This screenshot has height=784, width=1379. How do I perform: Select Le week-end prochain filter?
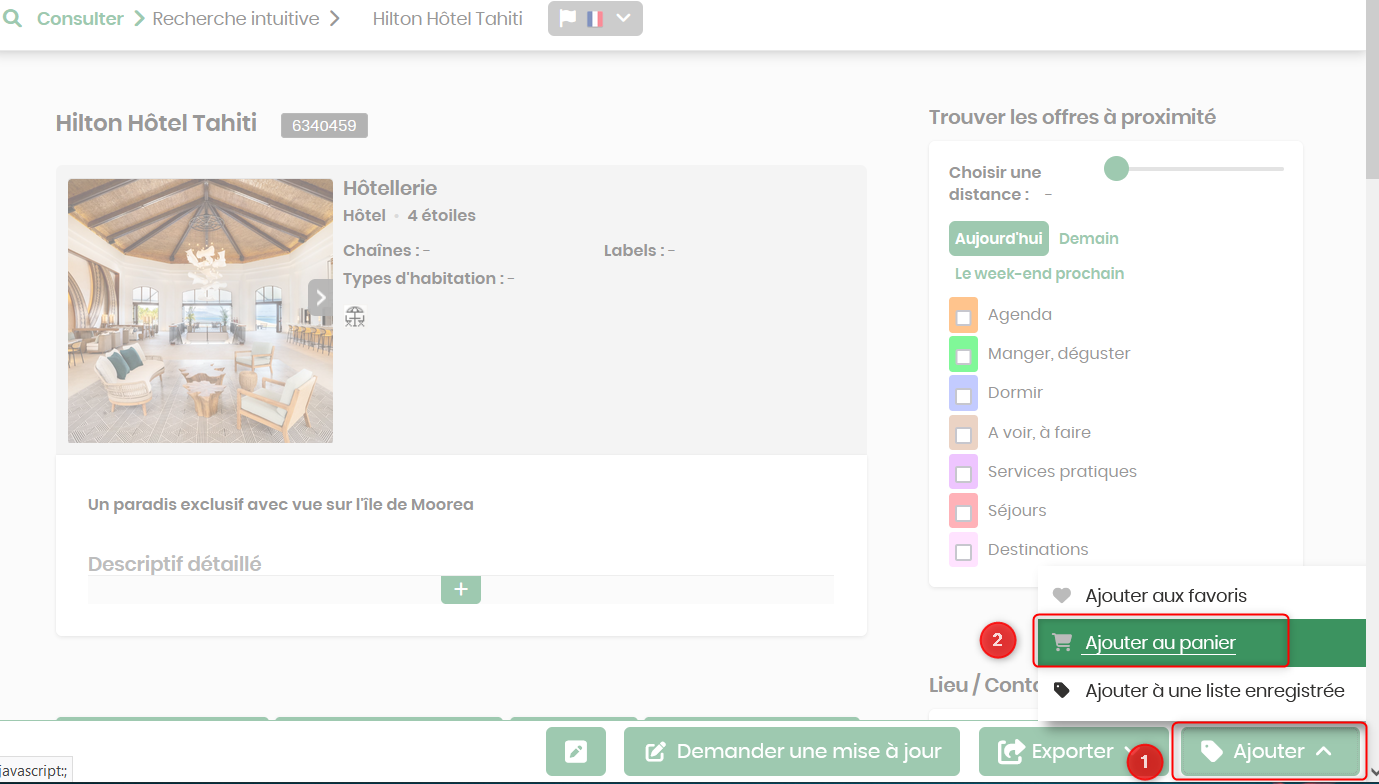click(1039, 274)
